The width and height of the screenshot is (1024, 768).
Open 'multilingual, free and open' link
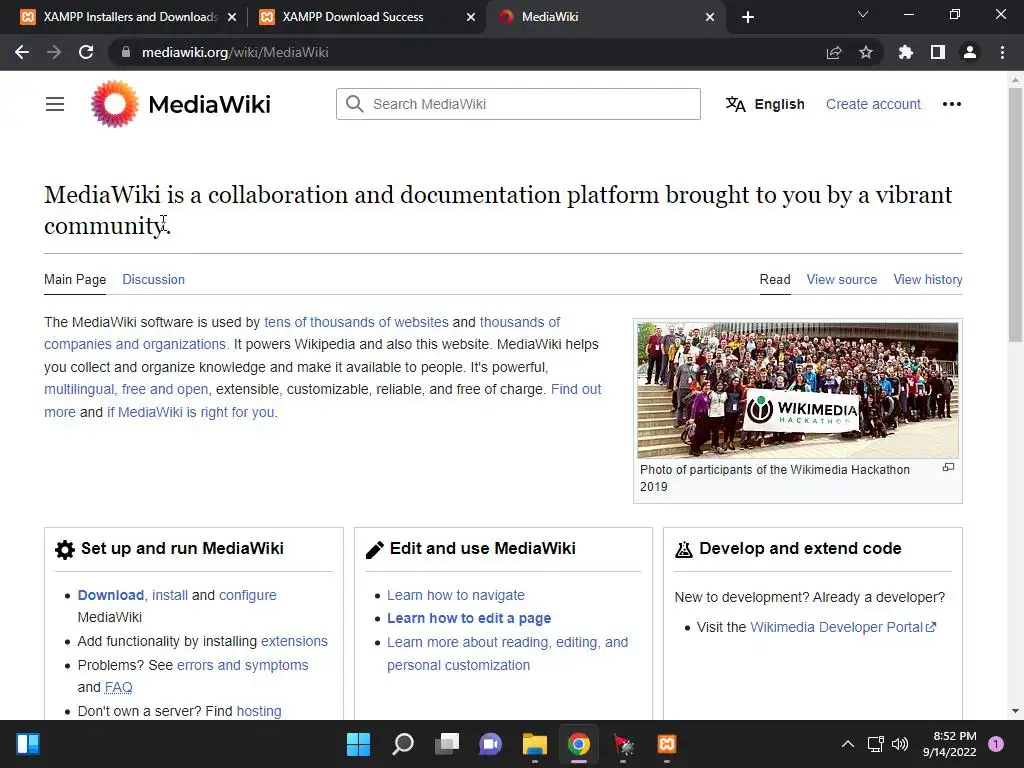click(126, 389)
